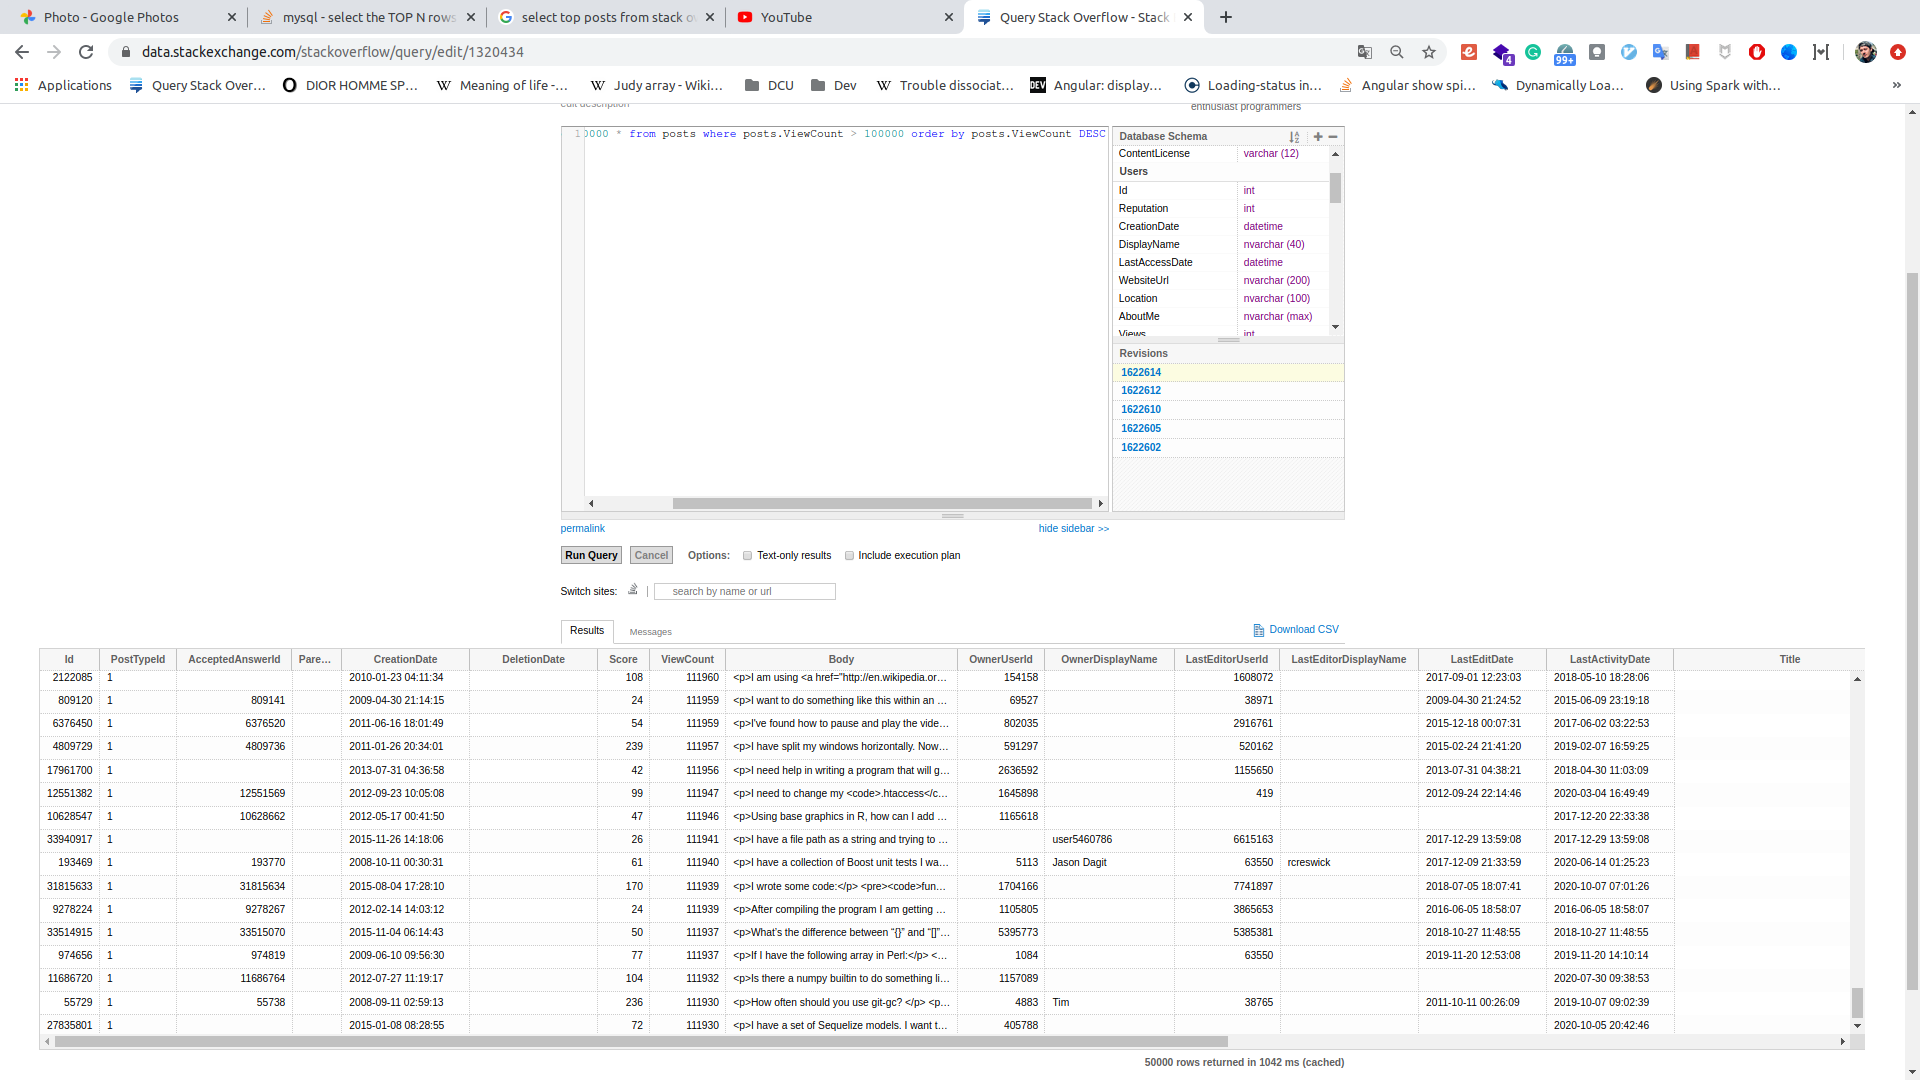
Task: Click the zoom magnifier icon in the address bar
Action: [1397, 52]
